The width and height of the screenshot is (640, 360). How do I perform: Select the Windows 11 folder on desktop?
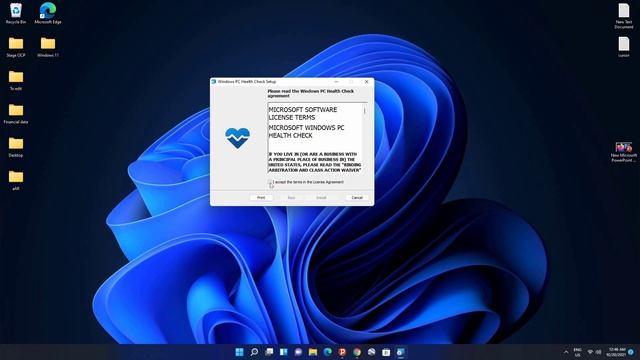pos(48,47)
